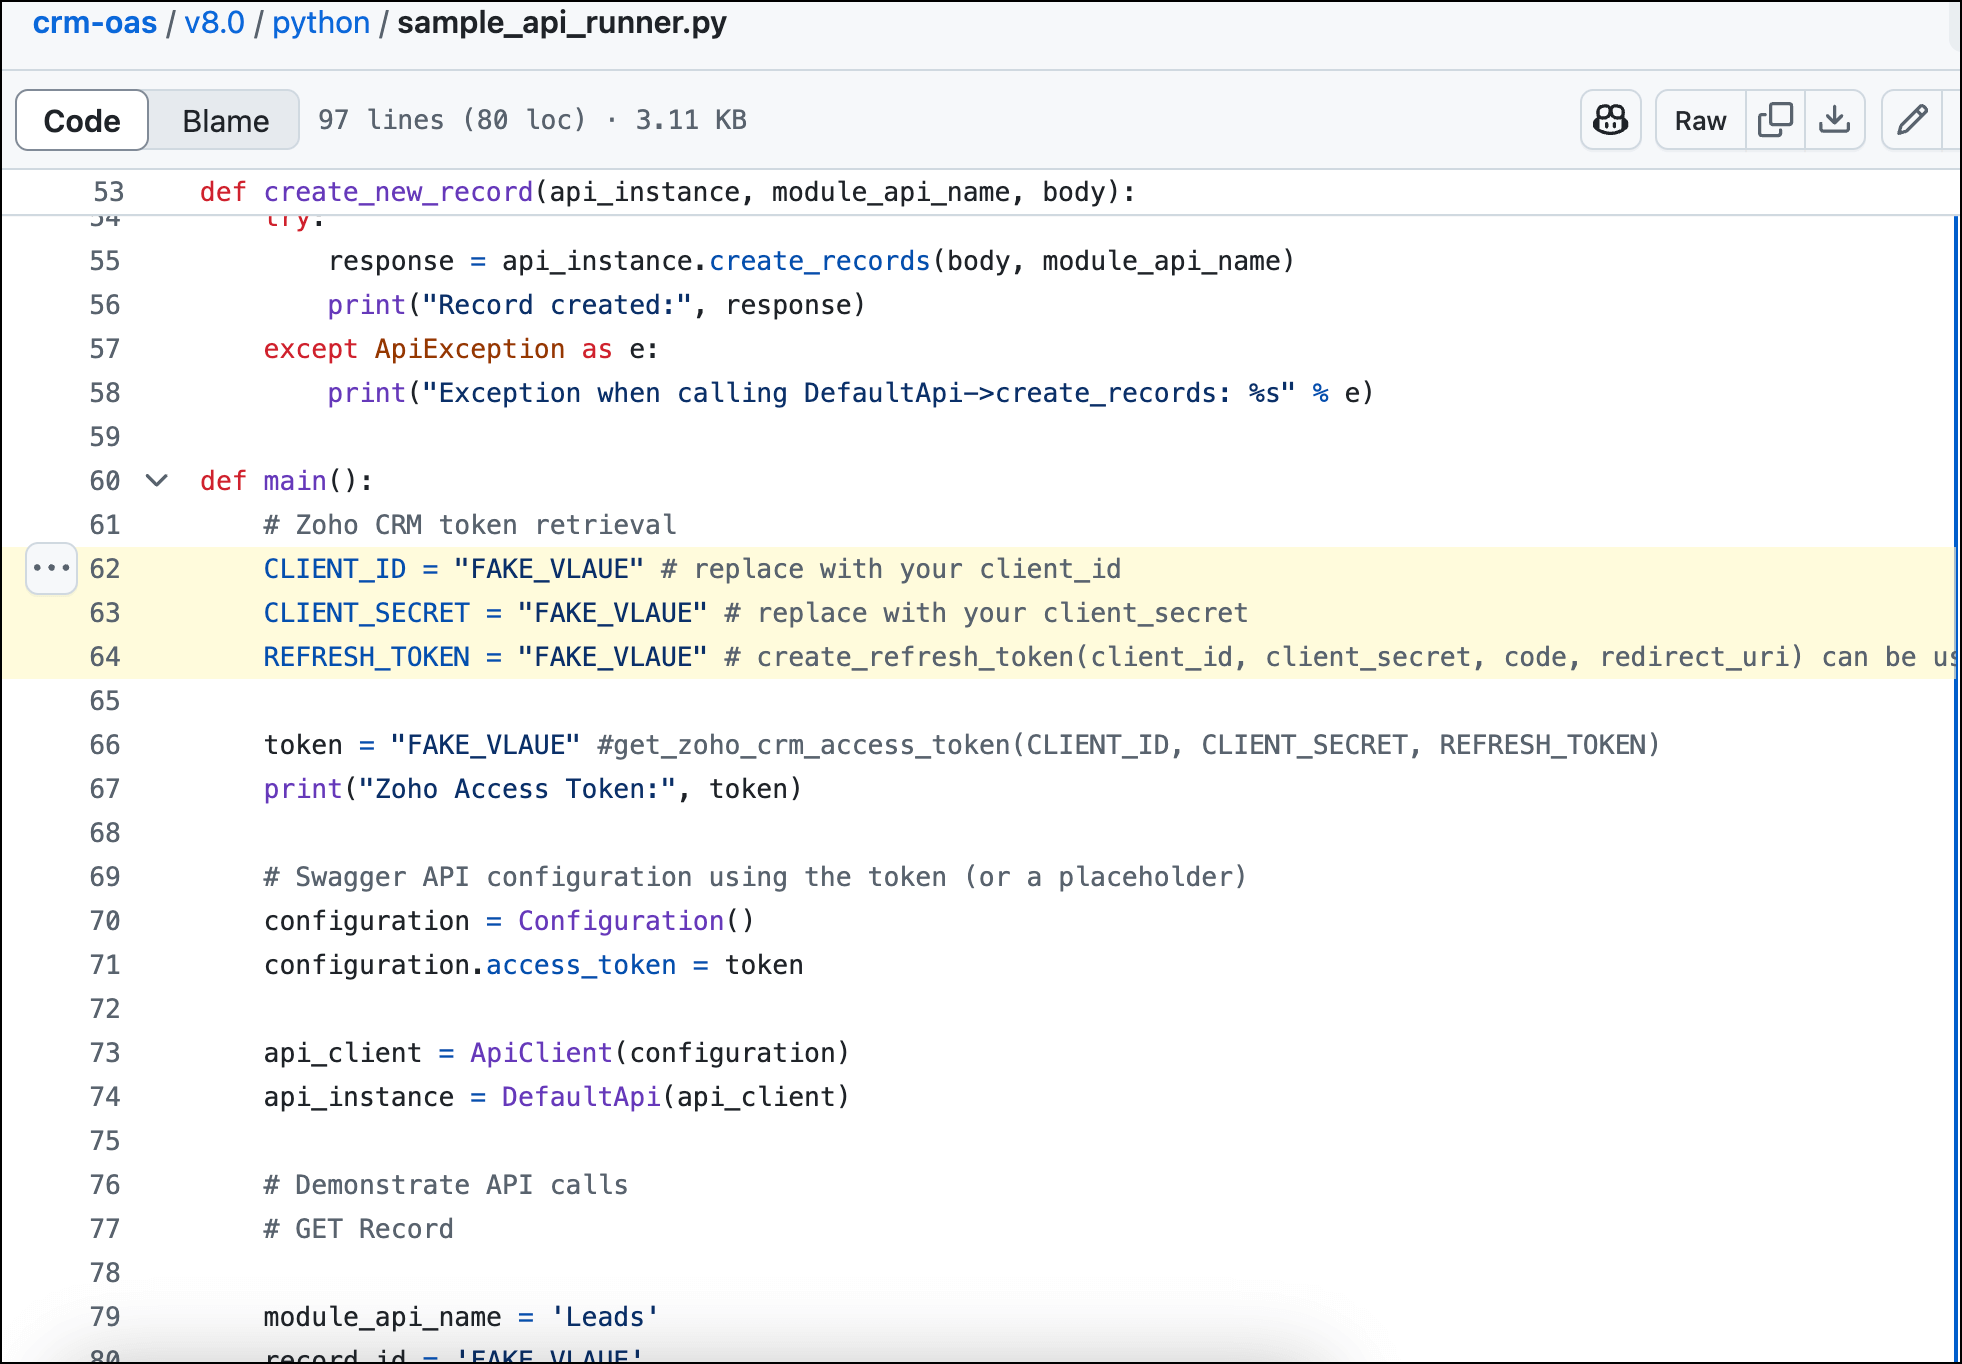Viewport: 1962px width, 1364px height.
Task: Click line number 73
Action: (105, 1052)
